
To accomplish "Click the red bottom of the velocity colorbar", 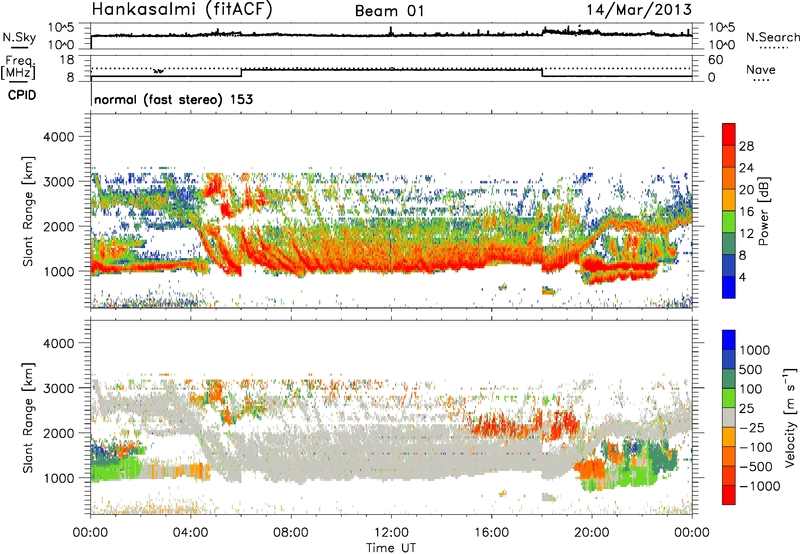I will click(x=729, y=495).
